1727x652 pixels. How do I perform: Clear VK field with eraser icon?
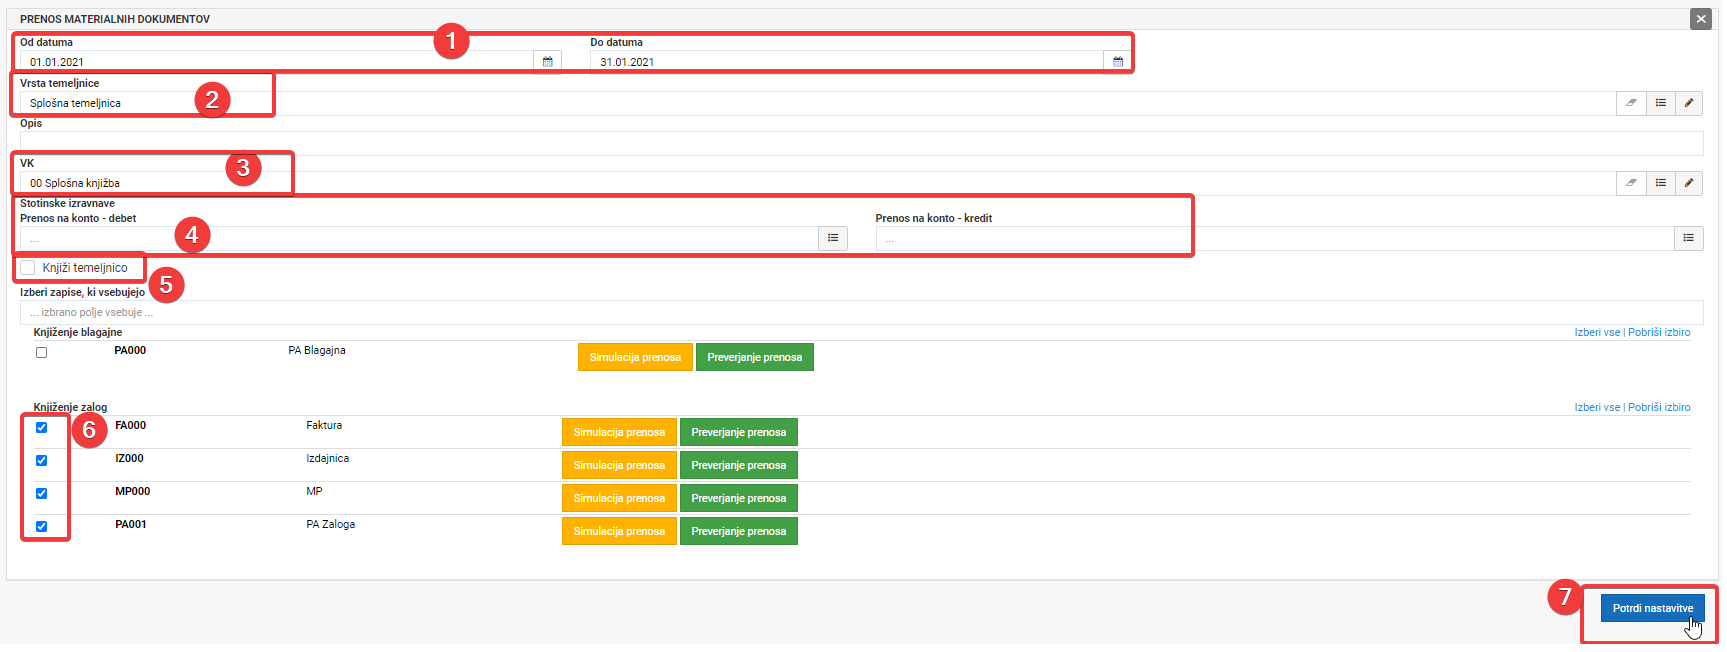1631,183
